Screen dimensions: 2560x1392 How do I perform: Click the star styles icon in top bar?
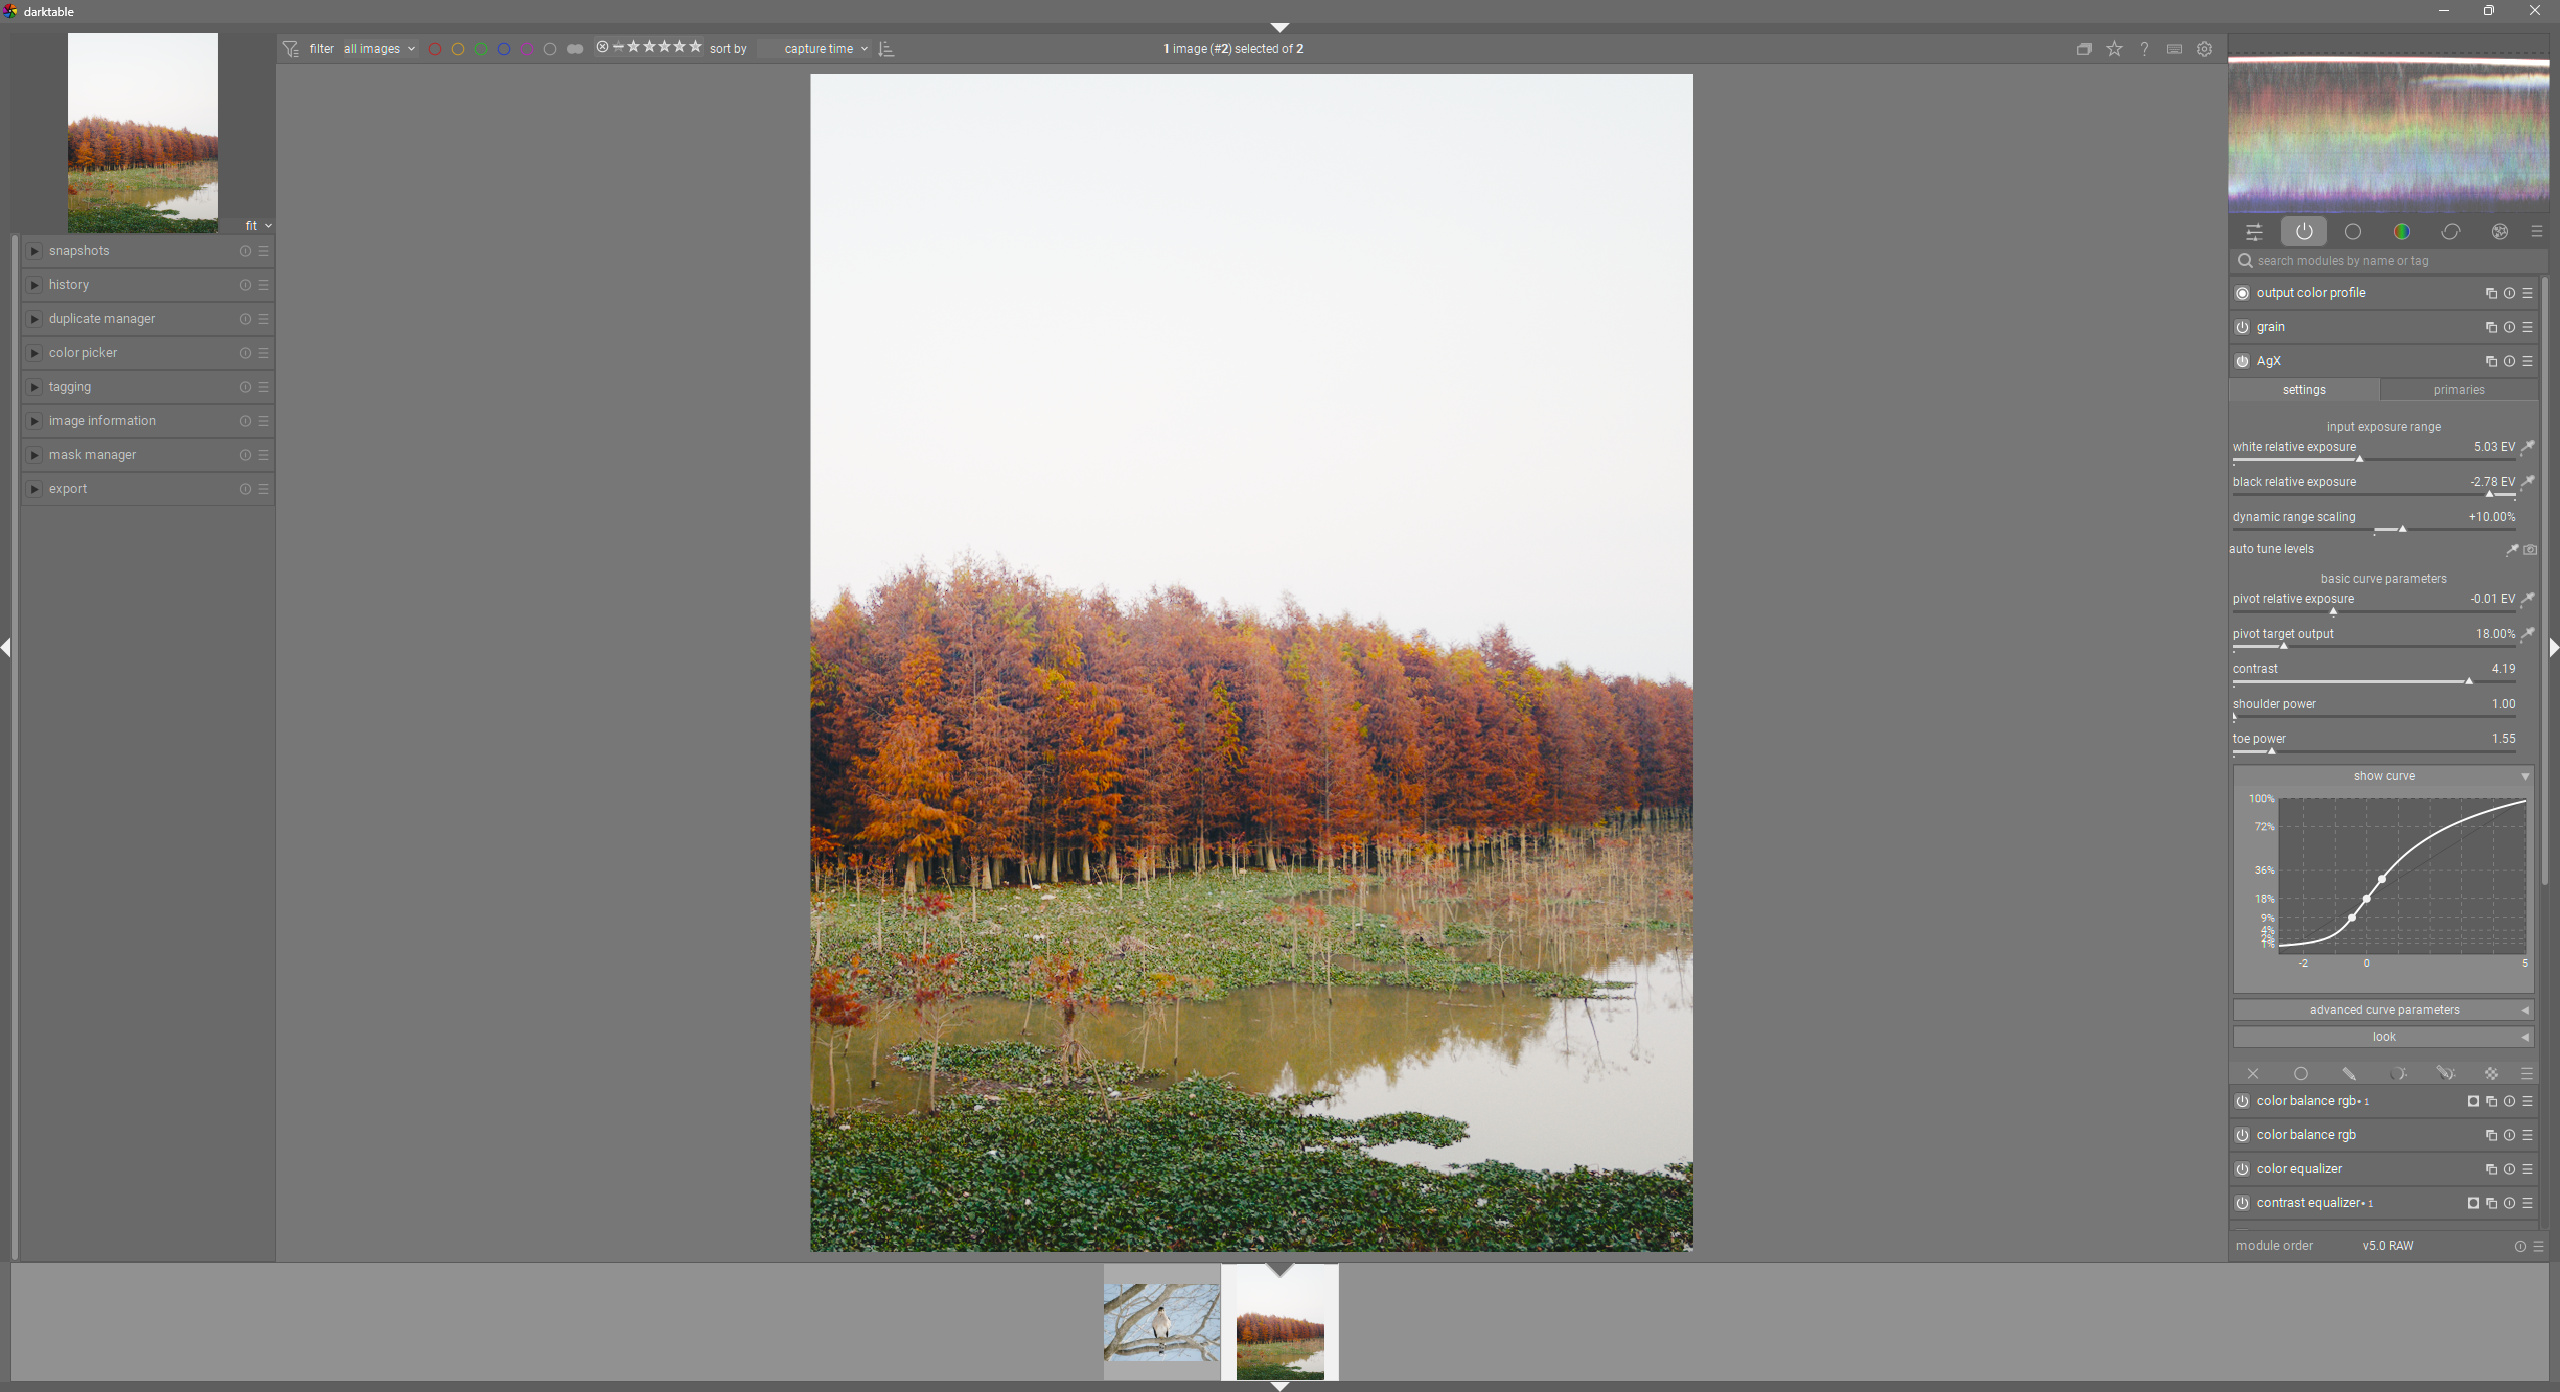coord(2114,49)
